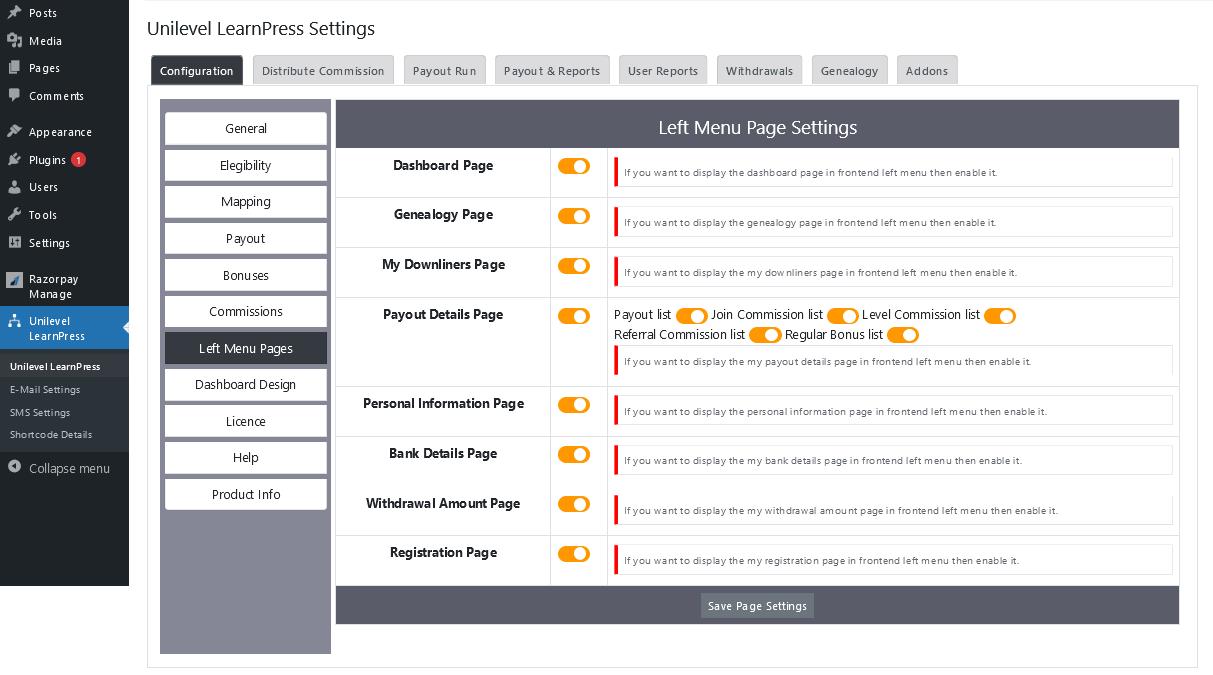Disable the Genealogy Page toggle
The width and height of the screenshot is (1213, 675).
coord(574,216)
